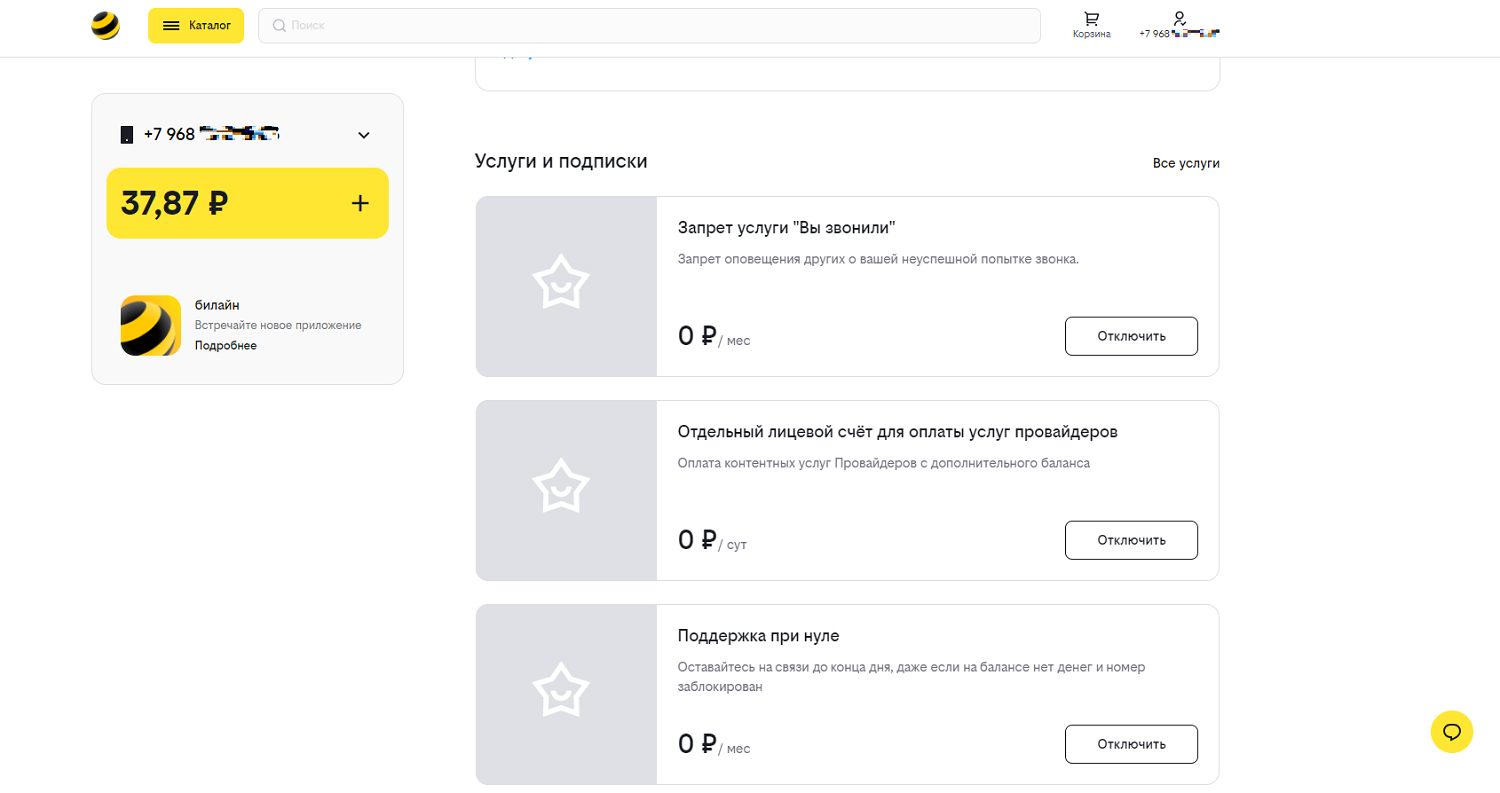The image size is (1500, 793).
Task: Click Отключить for Отдельный лицевой счёт service
Action: (1131, 540)
